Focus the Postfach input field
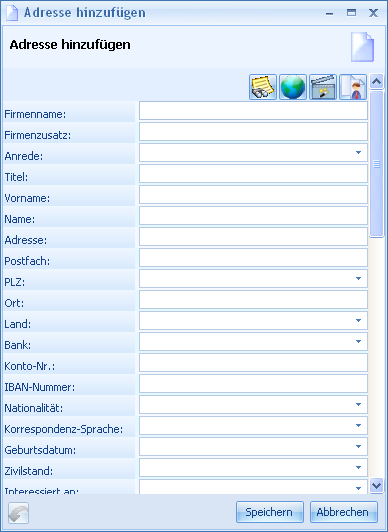The width and height of the screenshot is (388, 532). click(253, 258)
